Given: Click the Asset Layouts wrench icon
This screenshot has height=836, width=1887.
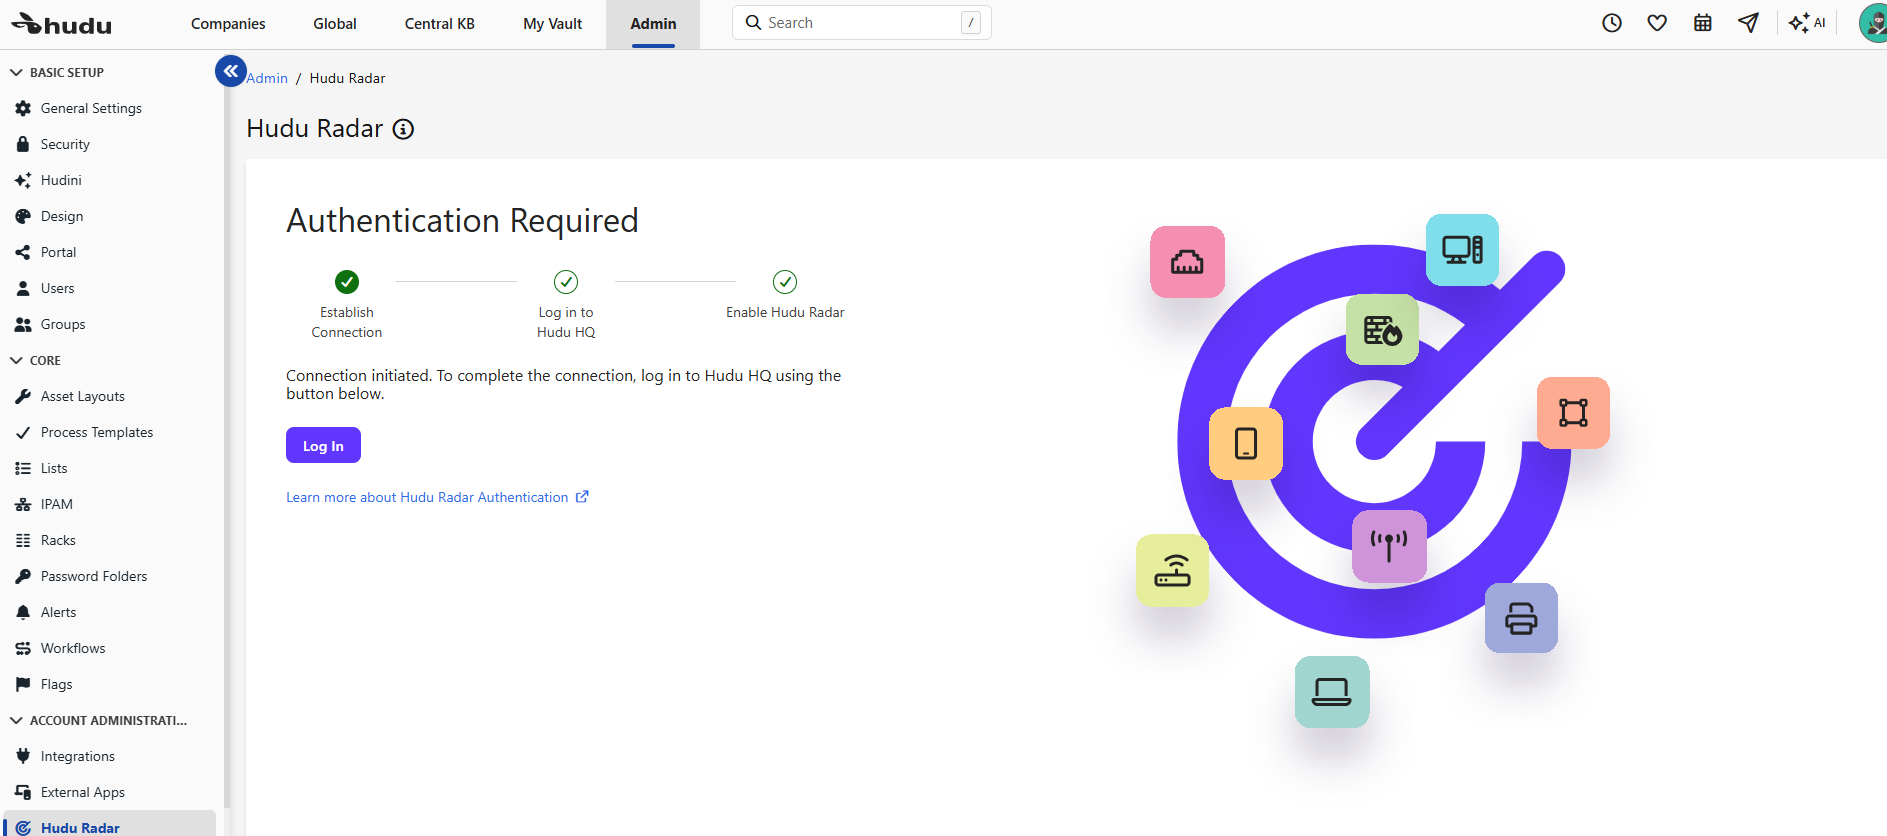Looking at the screenshot, I should pyautogui.click(x=23, y=396).
